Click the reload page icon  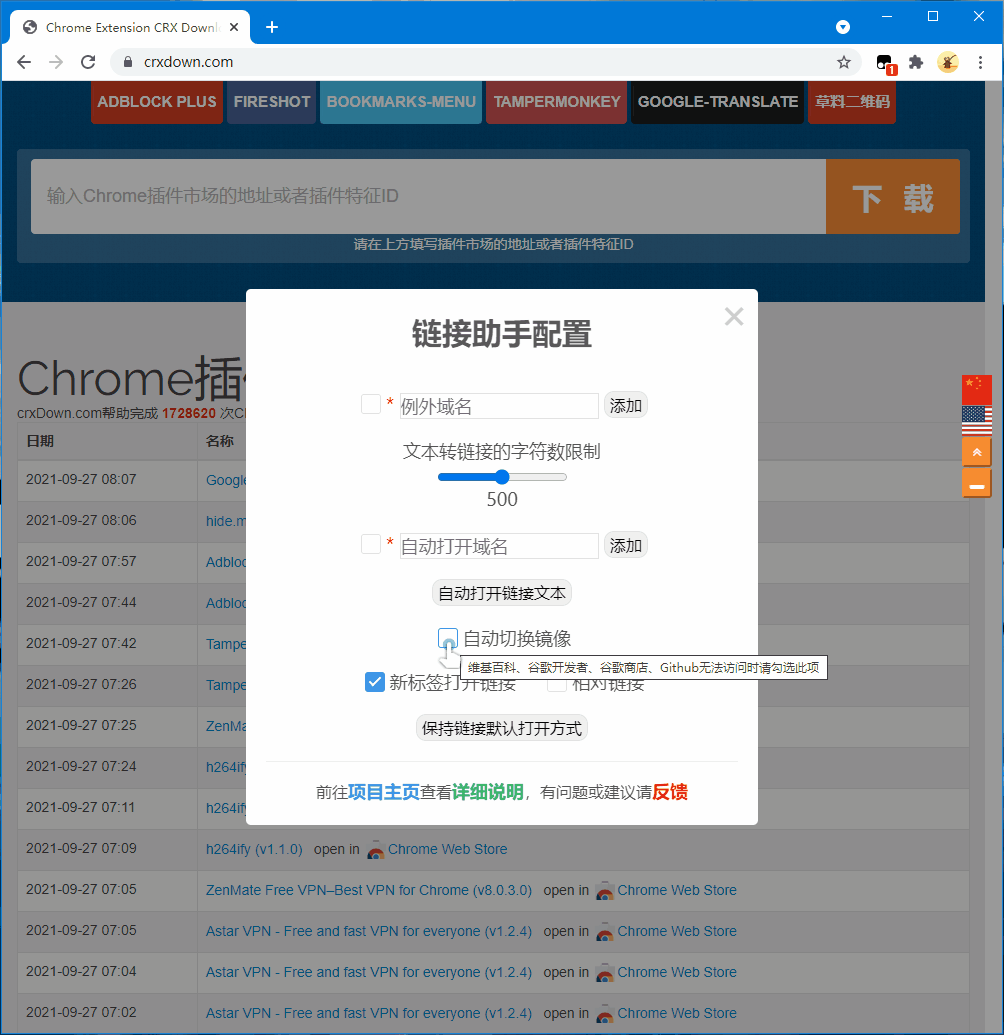pyautogui.click(x=87, y=61)
